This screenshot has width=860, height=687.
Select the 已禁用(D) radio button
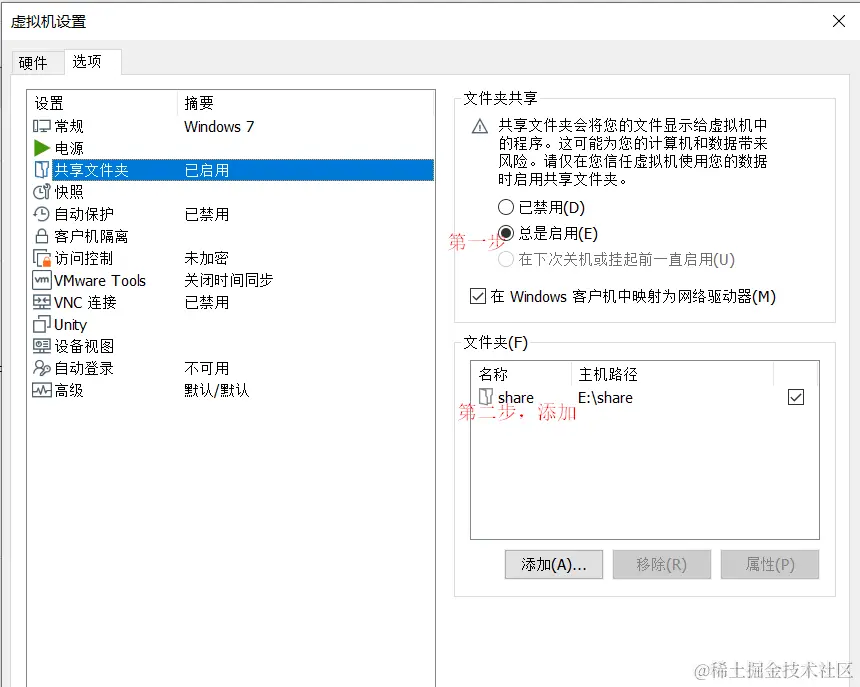click(506, 207)
